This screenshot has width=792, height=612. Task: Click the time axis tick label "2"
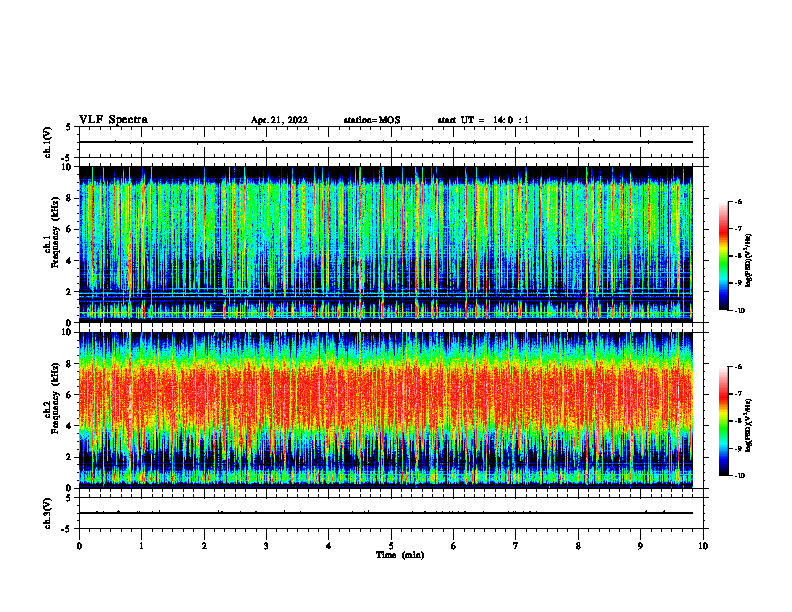pos(204,546)
